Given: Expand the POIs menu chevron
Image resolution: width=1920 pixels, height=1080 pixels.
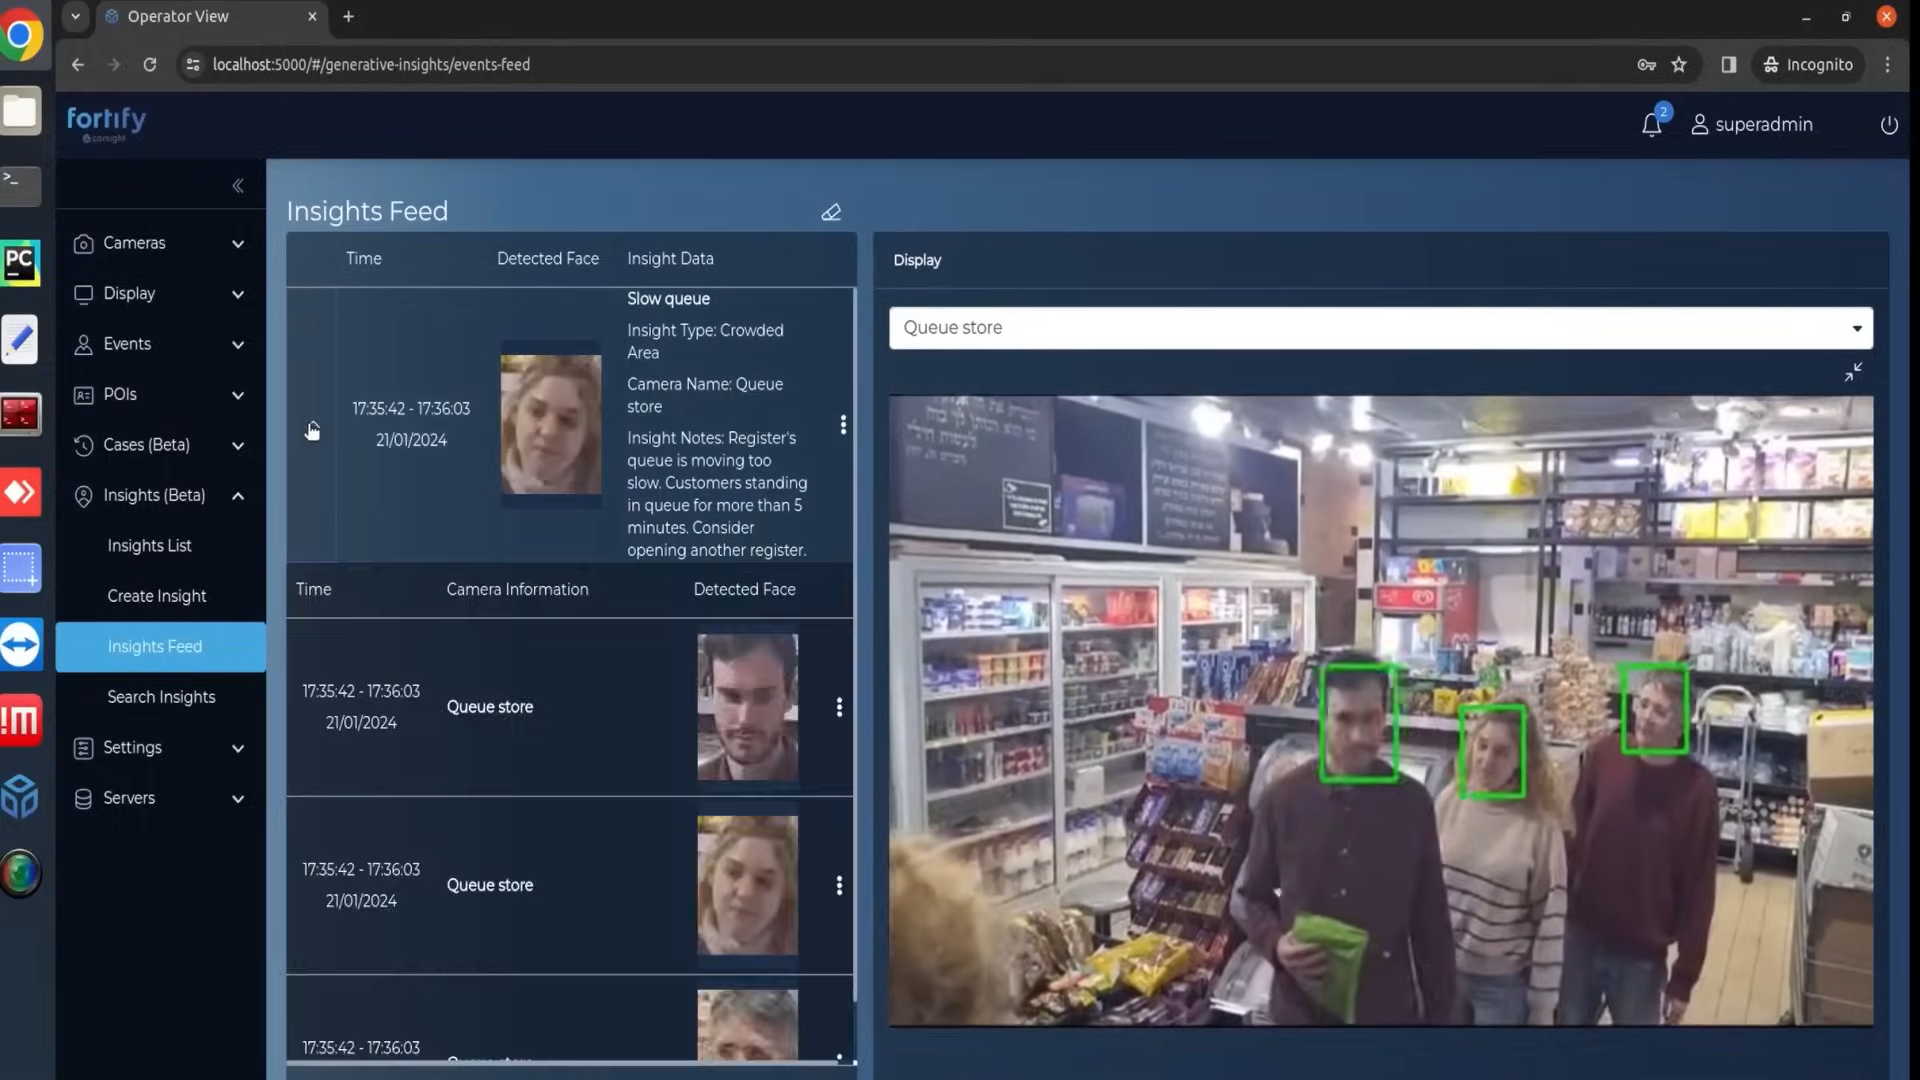Looking at the screenshot, I should point(238,395).
